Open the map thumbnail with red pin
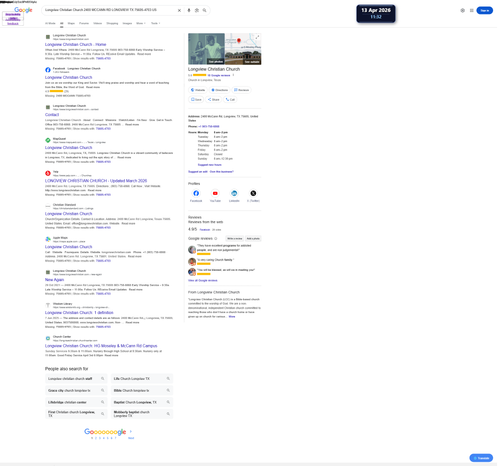500x466 pixels. coord(243,41)
